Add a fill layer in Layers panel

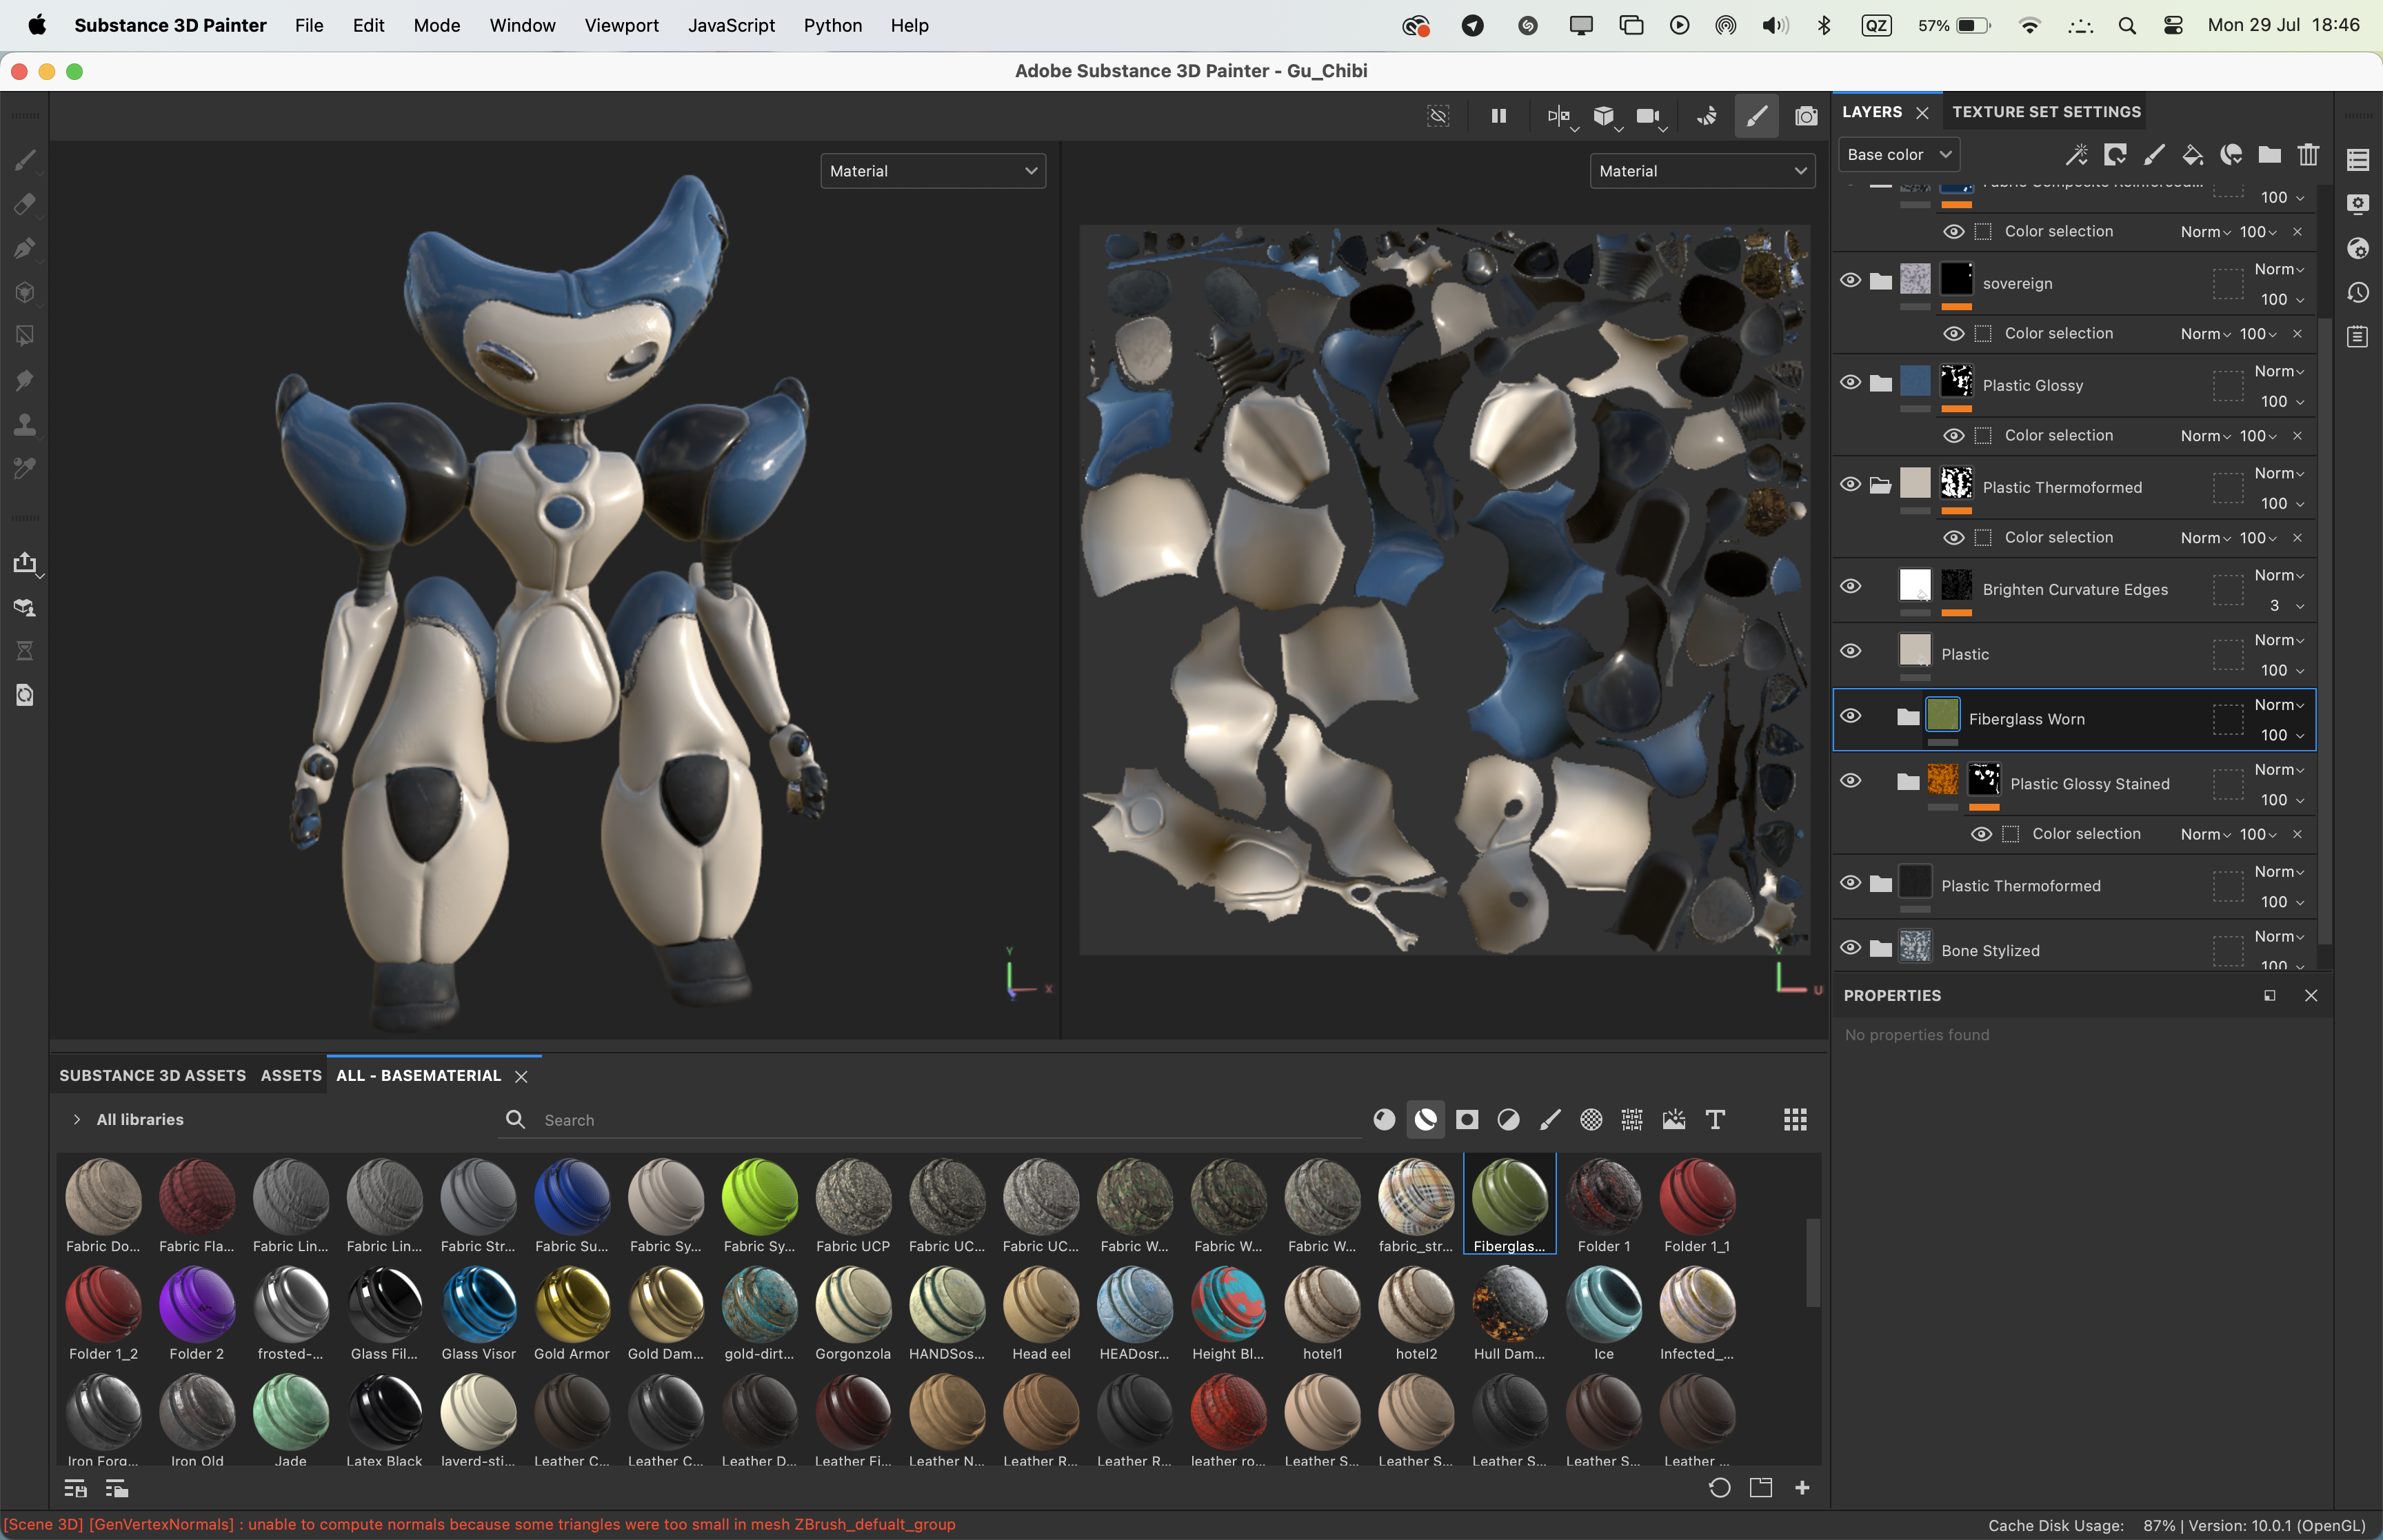click(x=2192, y=155)
